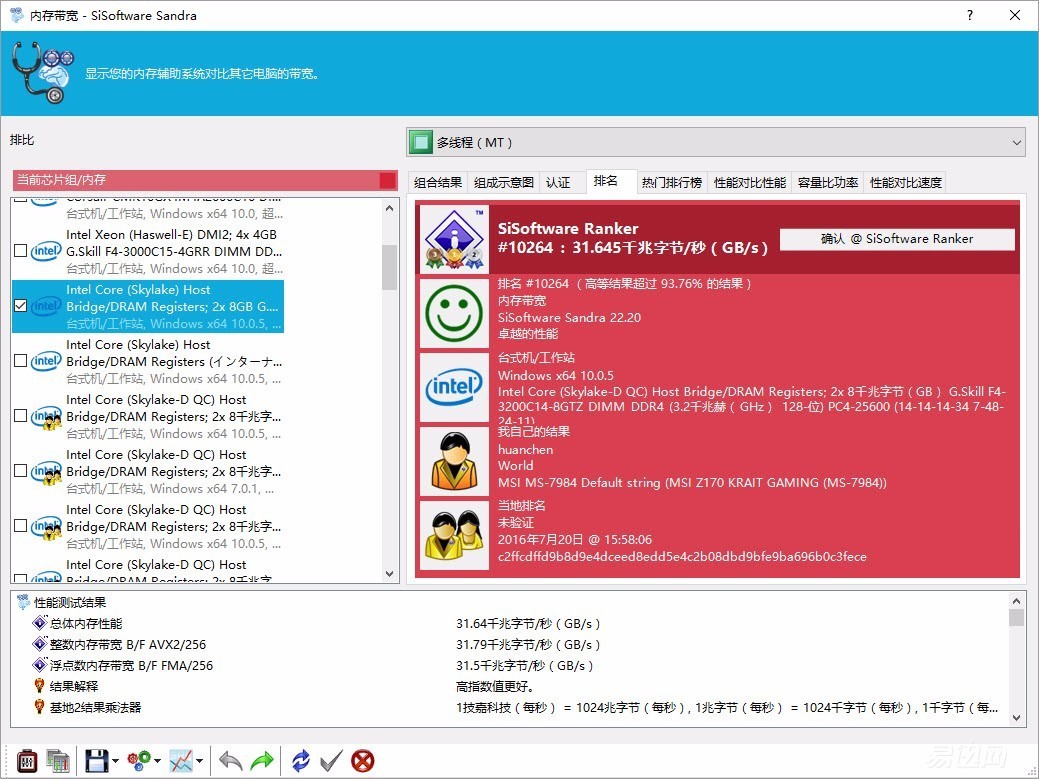Click the 确认 @ SiSoftware Ranker button

pos(897,239)
